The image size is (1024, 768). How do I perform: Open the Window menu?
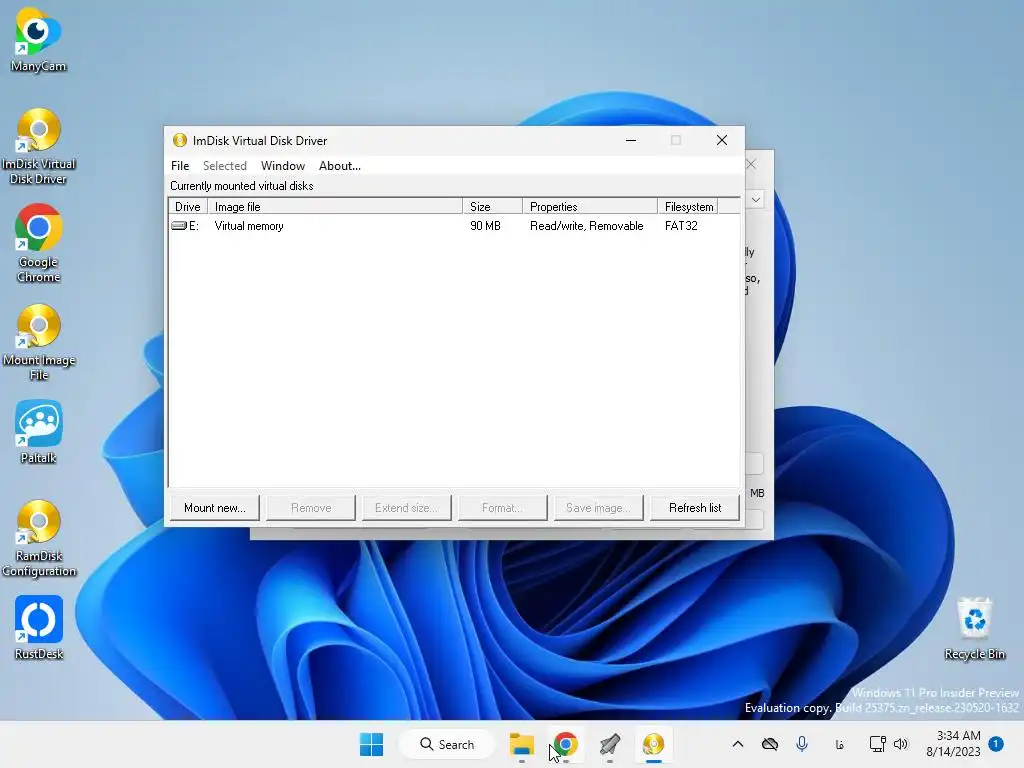coord(283,166)
